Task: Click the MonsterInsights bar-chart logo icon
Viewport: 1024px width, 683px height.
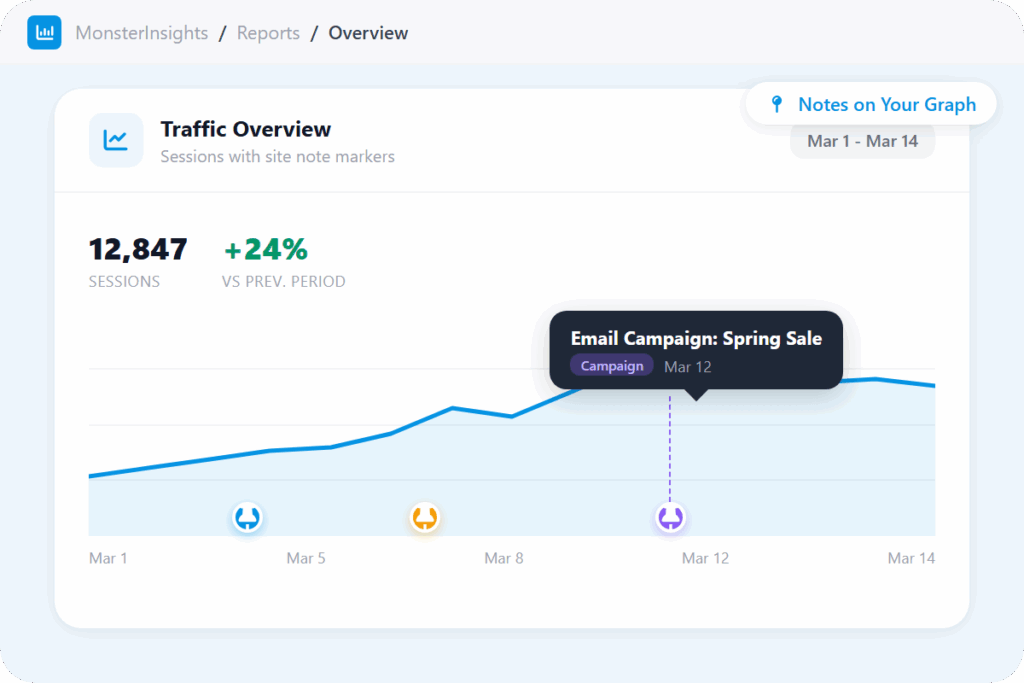Action: click(44, 33)
